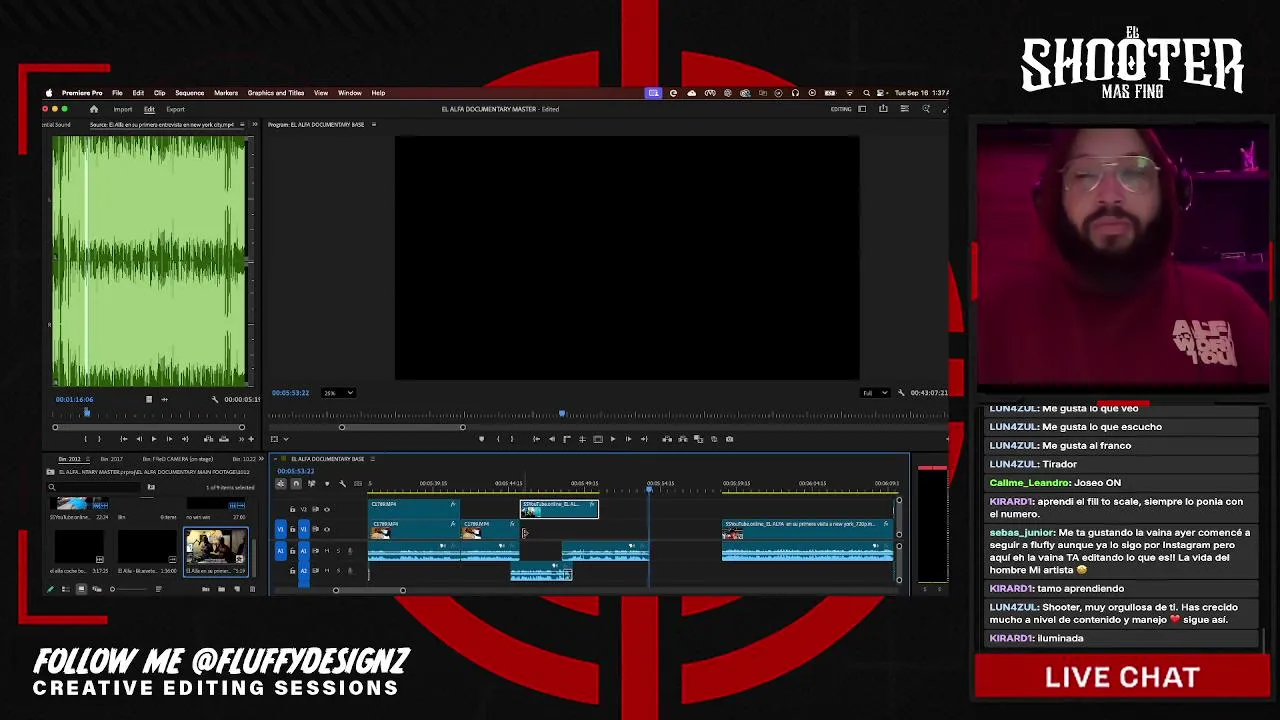The image size is (1280, 720).
Task: Open Source panel menu icon
Action: [243, 125]
